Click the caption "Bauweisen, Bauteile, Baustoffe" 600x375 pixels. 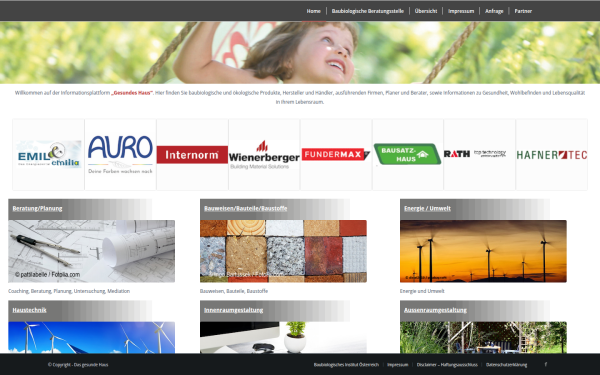pos(234,291)
